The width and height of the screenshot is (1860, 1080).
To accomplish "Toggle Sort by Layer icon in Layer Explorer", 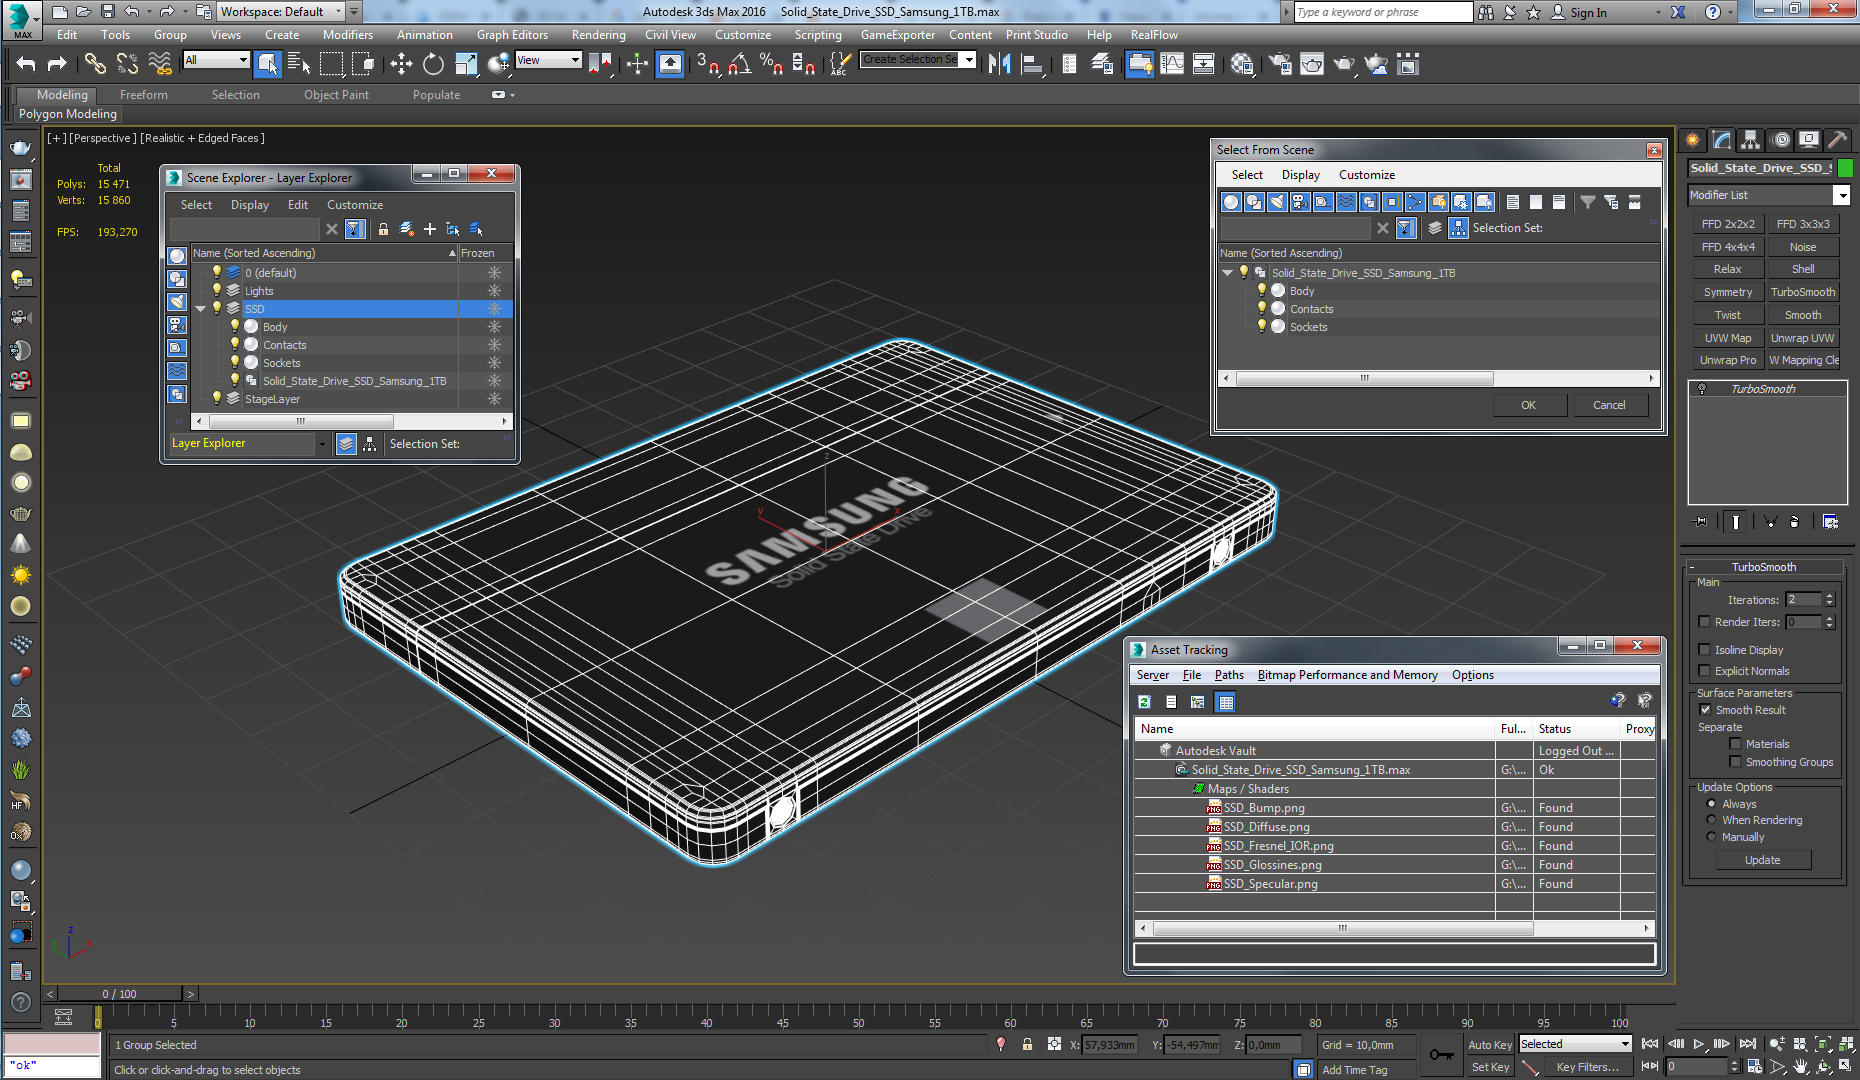I will (346, 444).
